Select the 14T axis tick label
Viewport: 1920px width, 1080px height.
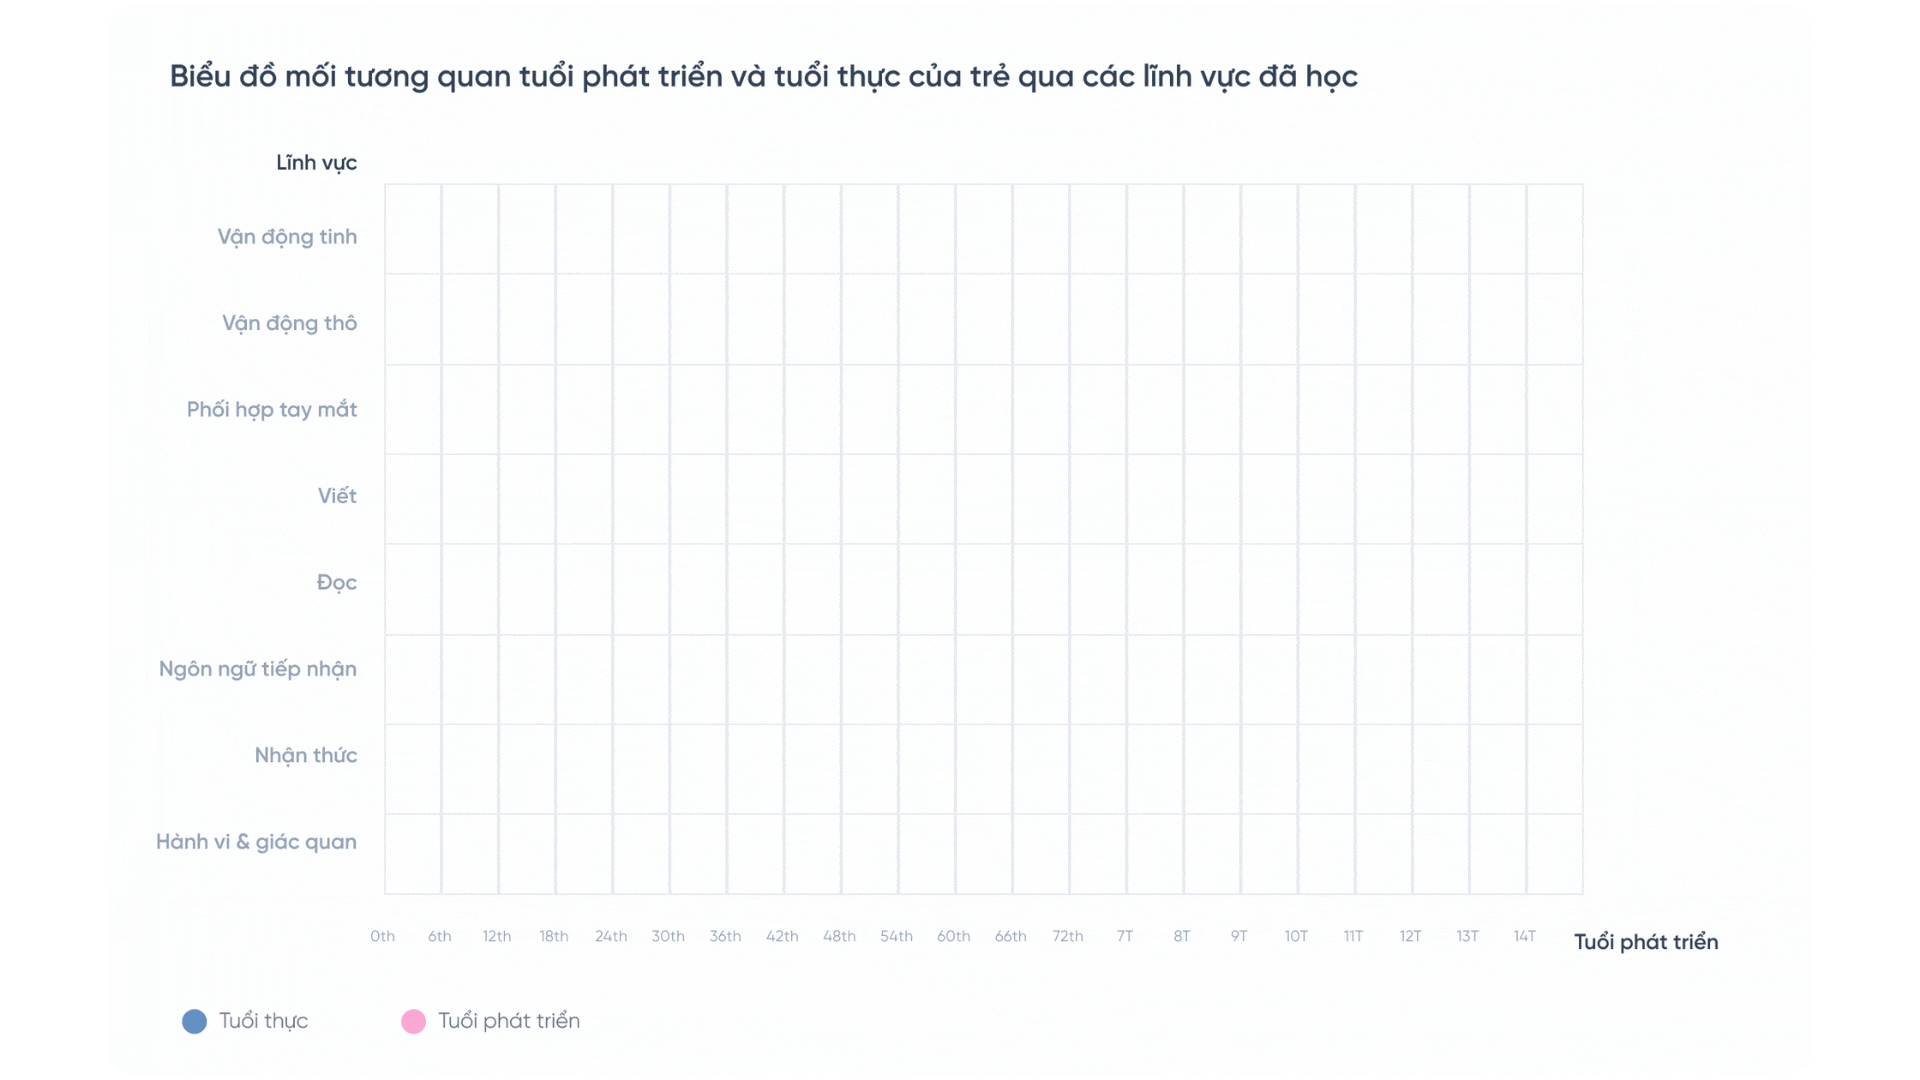click(1524, 936)
